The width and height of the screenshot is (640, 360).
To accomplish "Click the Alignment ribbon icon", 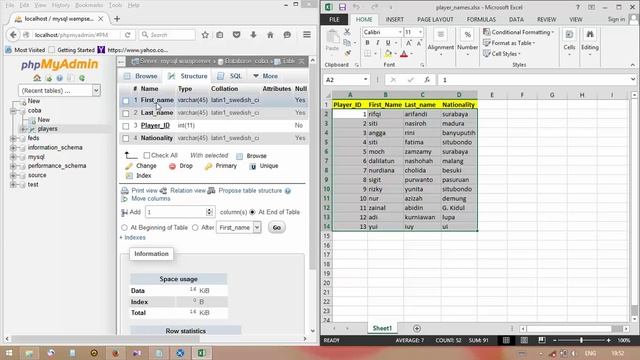I will [x=441, y=35].
